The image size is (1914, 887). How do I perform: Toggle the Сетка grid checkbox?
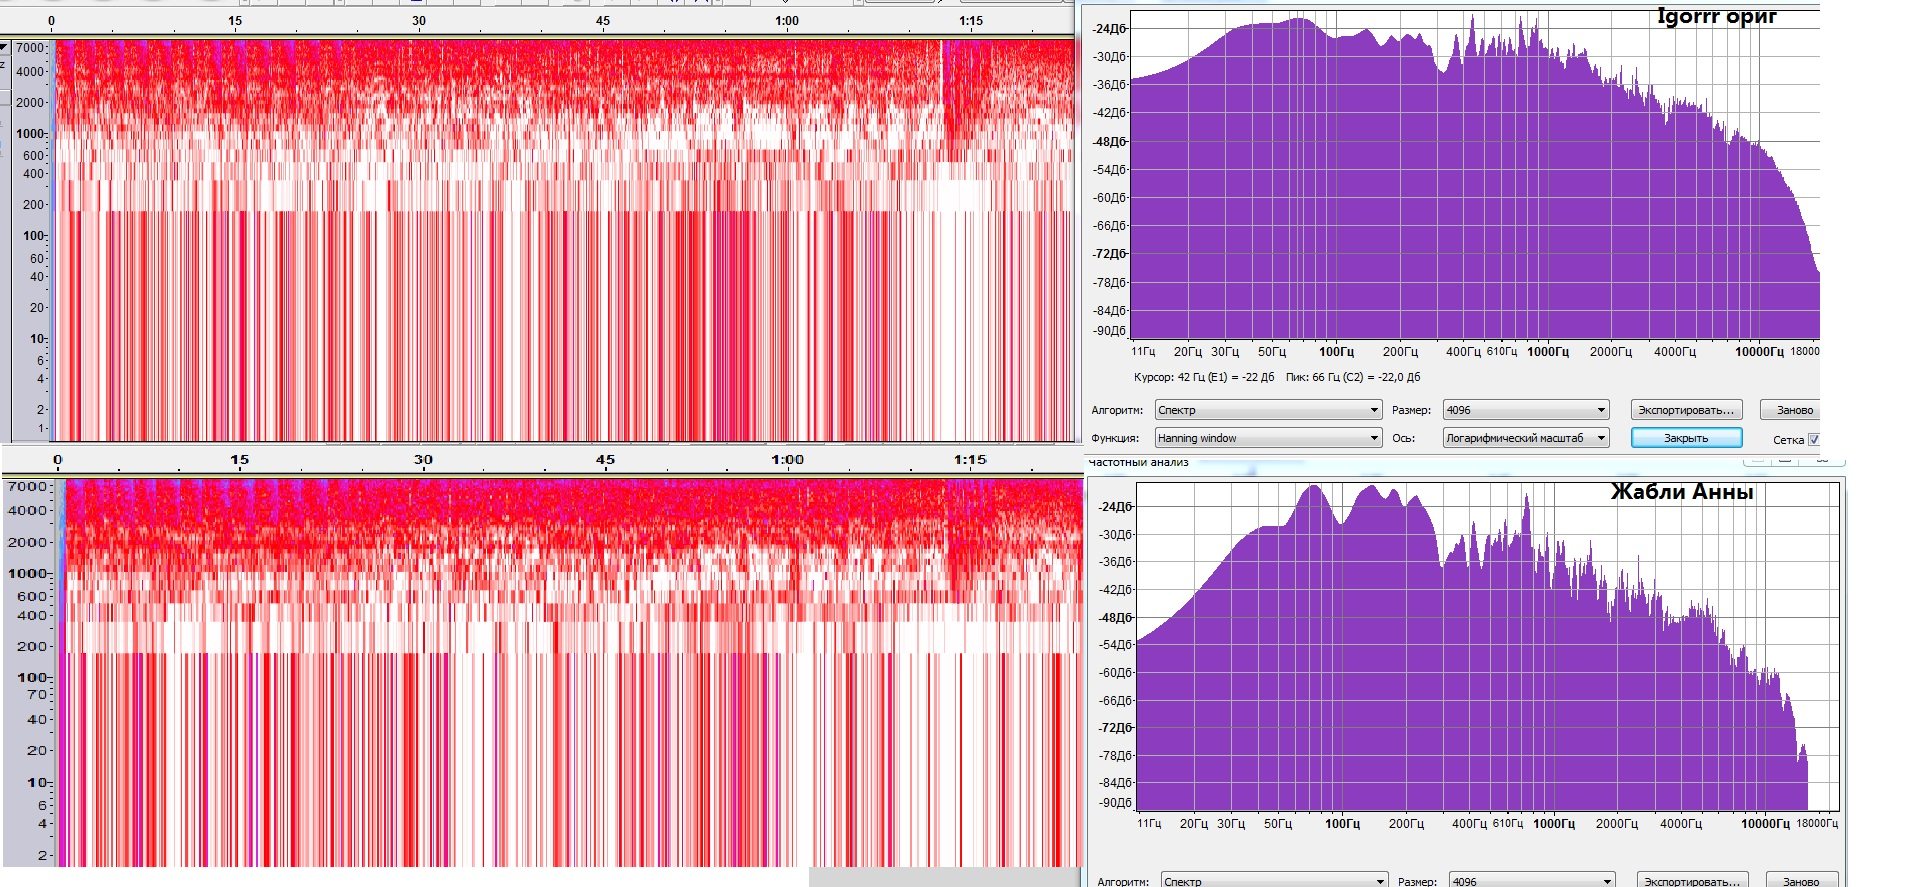click(1813, 440)
